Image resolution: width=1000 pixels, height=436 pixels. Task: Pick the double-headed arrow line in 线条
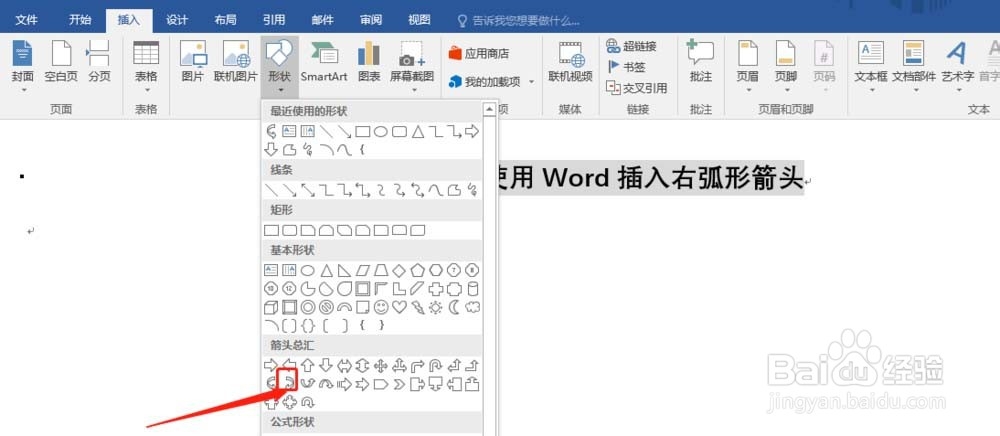tap(307, 189)
